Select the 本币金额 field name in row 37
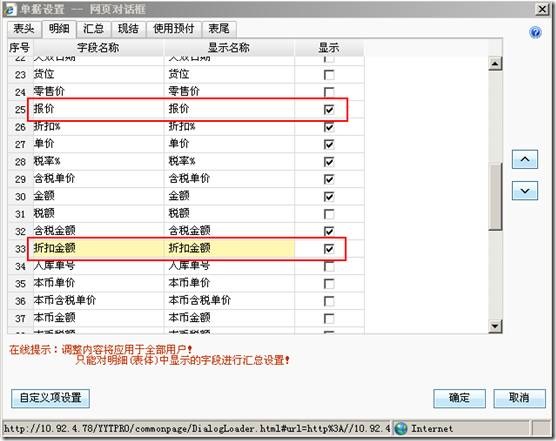 [x=98, y=318]
